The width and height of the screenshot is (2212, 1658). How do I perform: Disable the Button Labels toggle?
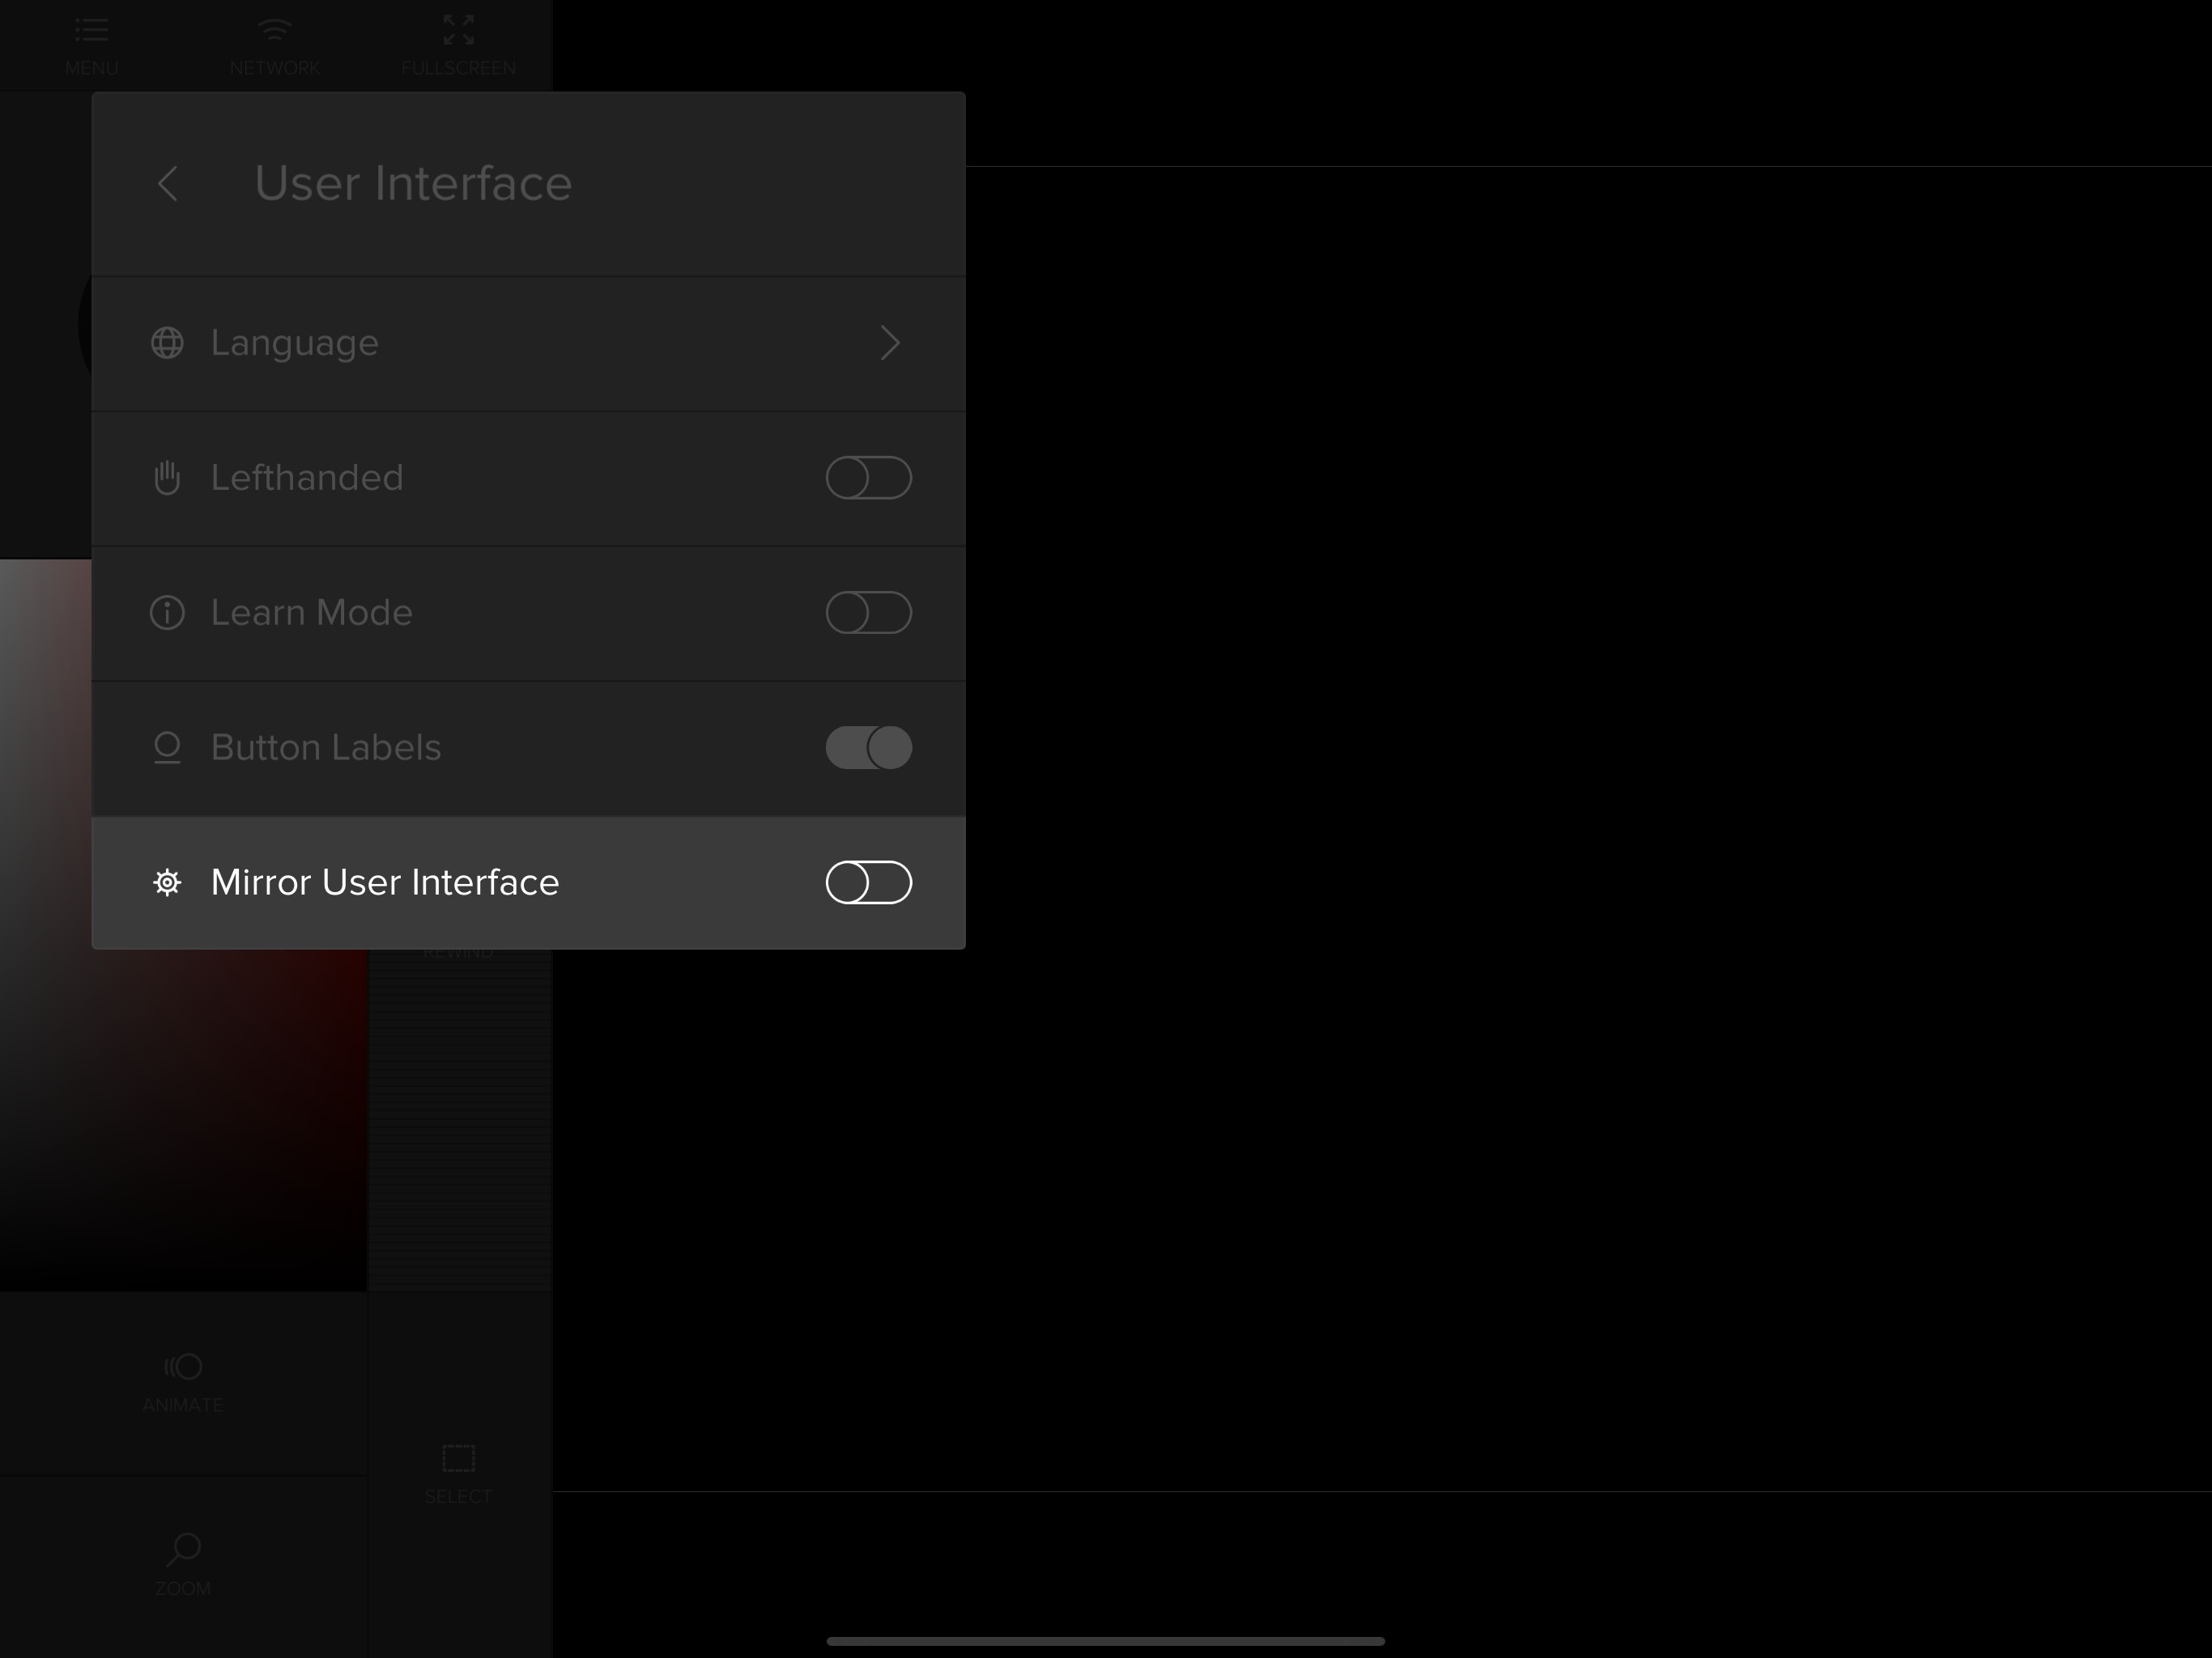(868, 748)
